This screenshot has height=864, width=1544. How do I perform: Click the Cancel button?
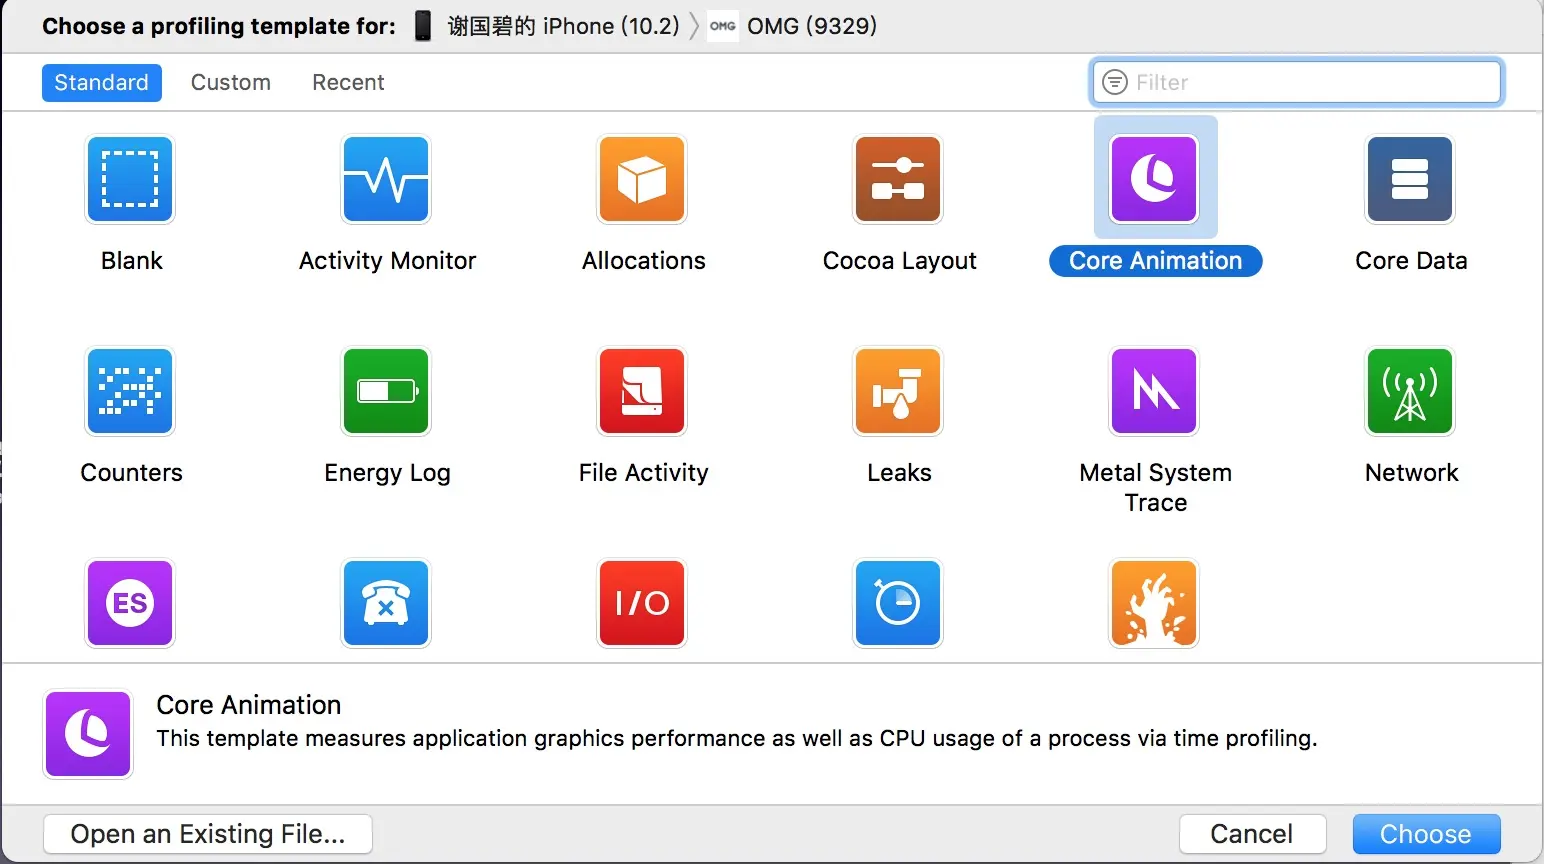pyautogui.click(x=1252, y=834)
